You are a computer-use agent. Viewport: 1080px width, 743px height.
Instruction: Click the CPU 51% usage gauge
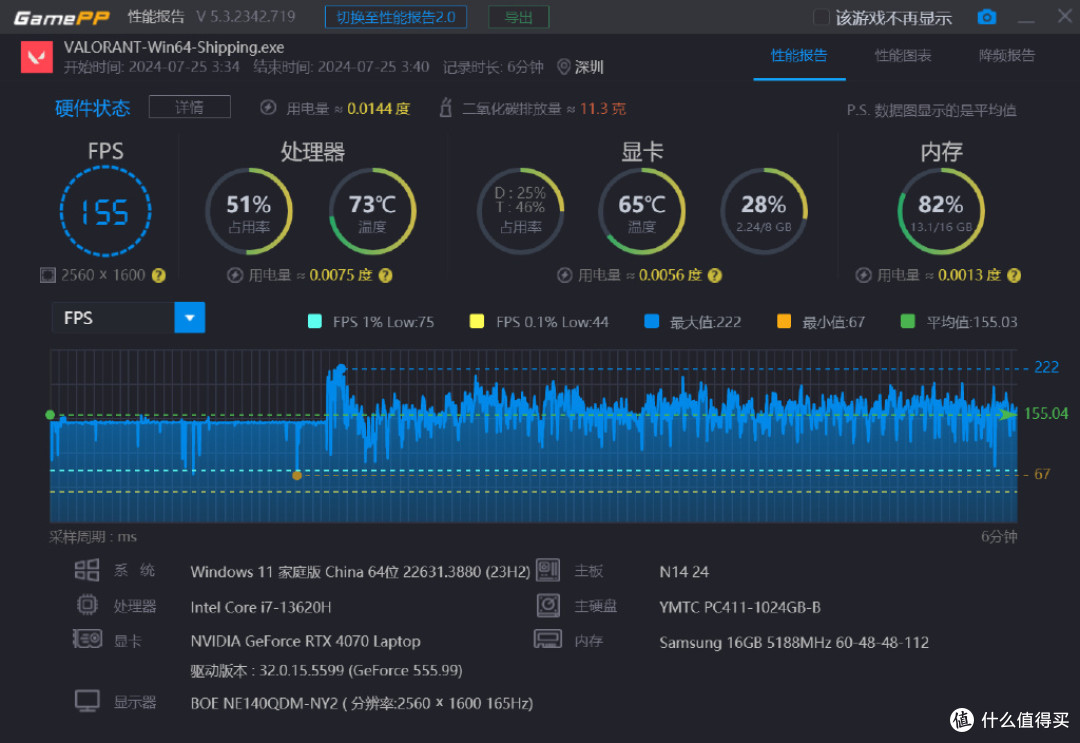coord(249,211)
